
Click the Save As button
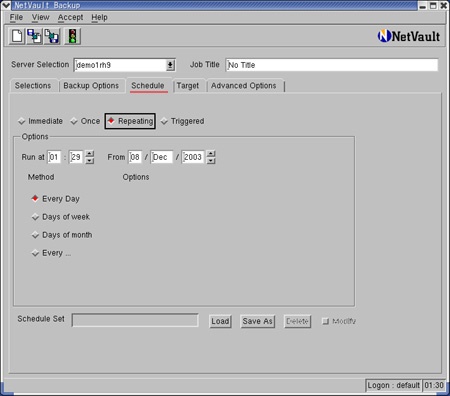tap(258, 321)
